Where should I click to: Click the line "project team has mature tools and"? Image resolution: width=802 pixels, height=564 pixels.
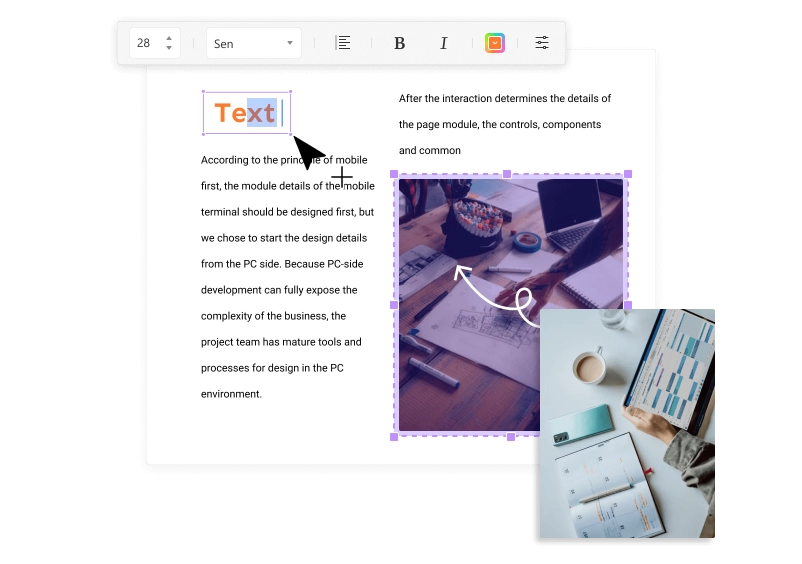click(281, 342)
